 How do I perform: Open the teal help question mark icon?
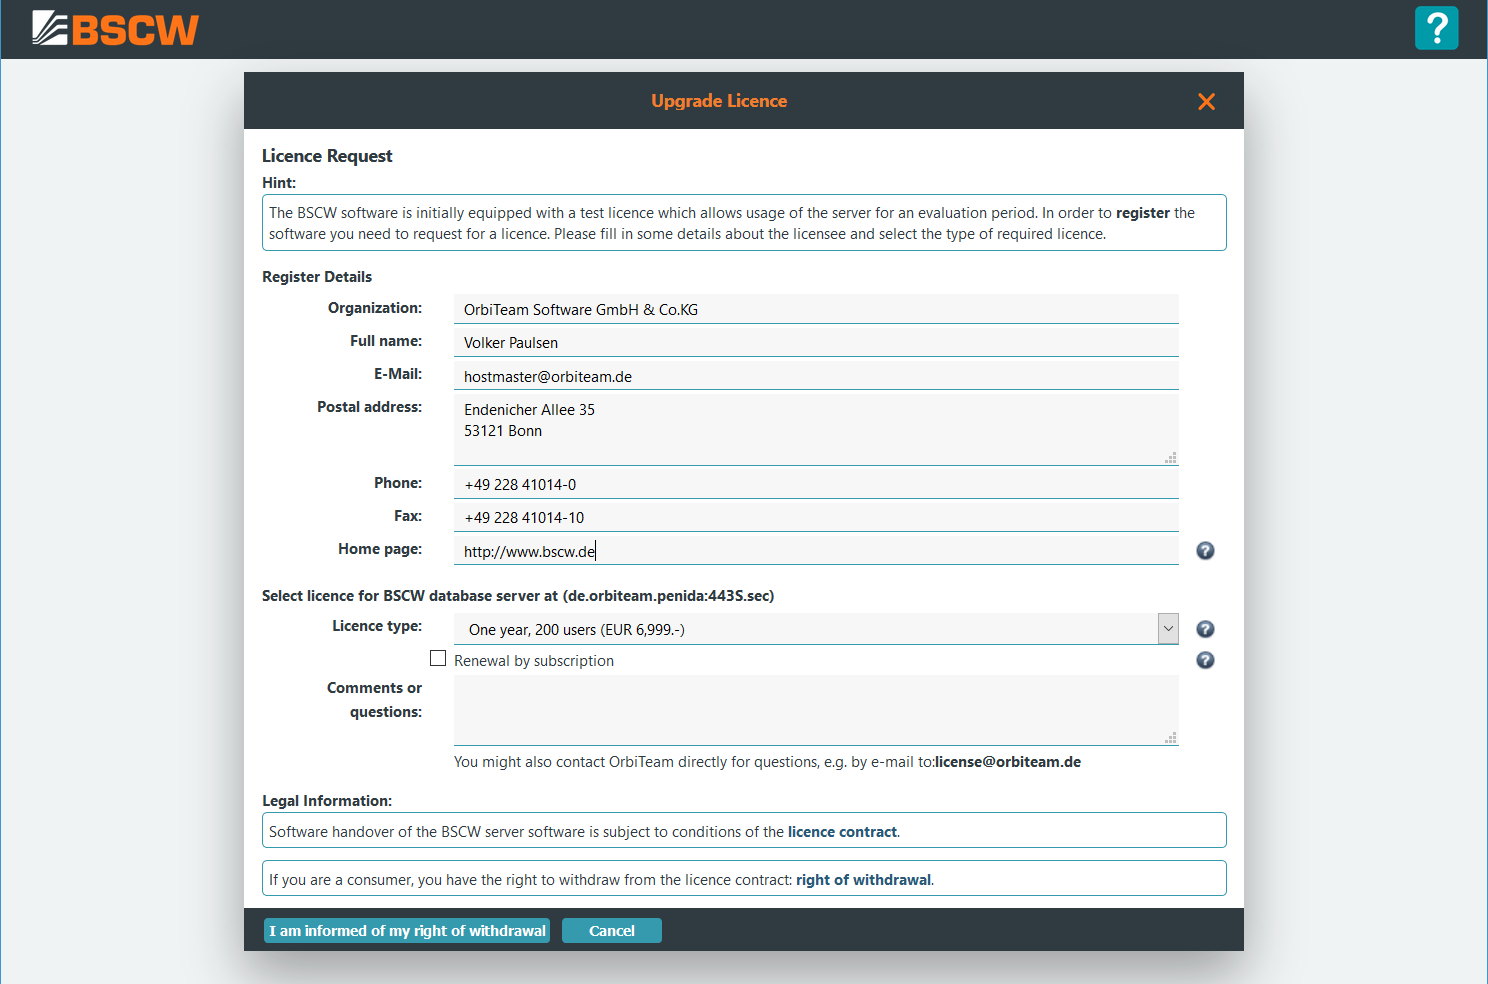pos(1436,28)
